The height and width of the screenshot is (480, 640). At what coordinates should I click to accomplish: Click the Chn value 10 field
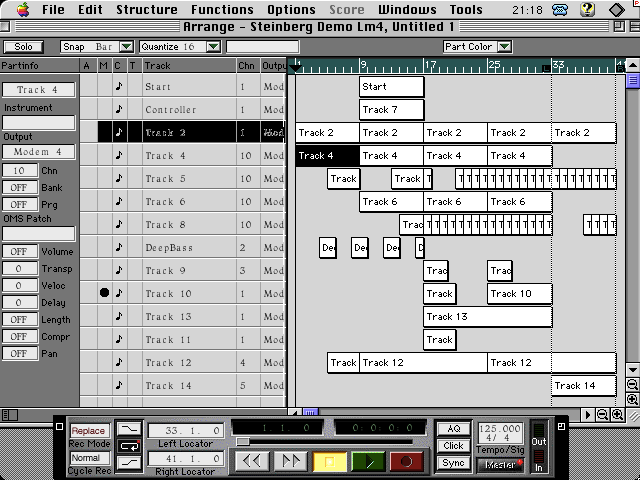tap(20, 170)
